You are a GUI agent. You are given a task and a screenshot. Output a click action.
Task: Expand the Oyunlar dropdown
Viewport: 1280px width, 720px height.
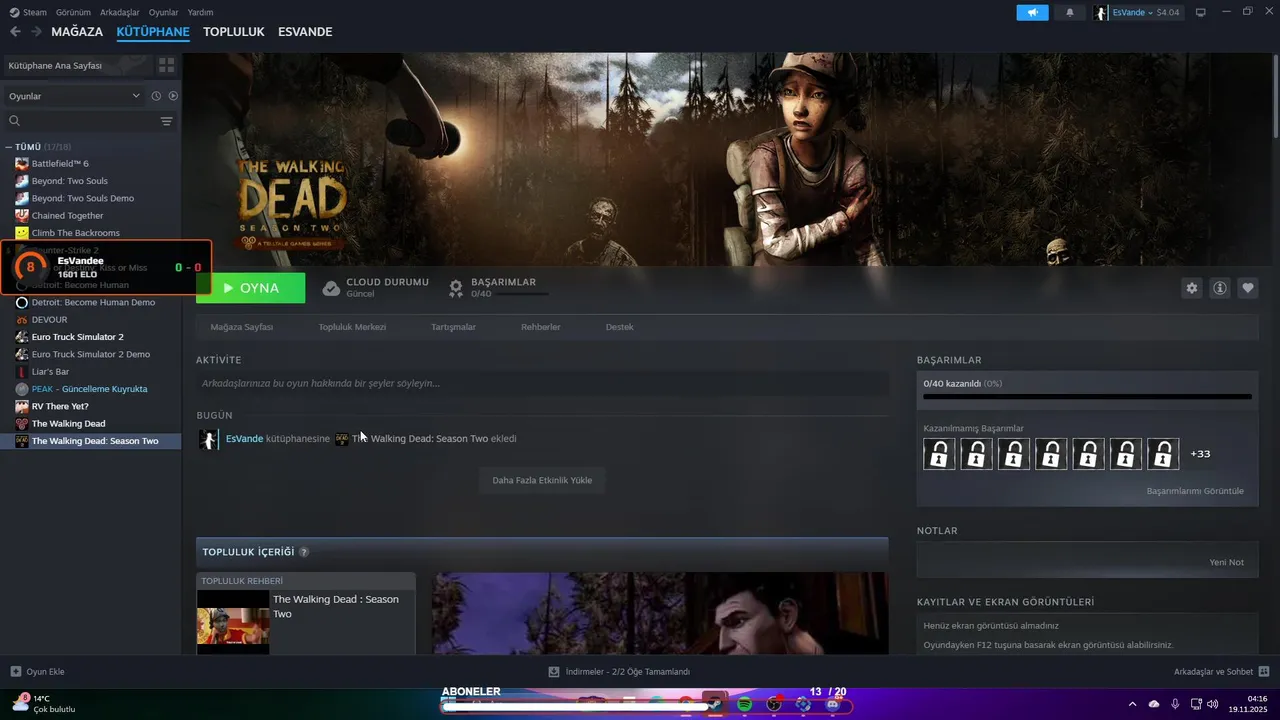(x=75, y=96)
